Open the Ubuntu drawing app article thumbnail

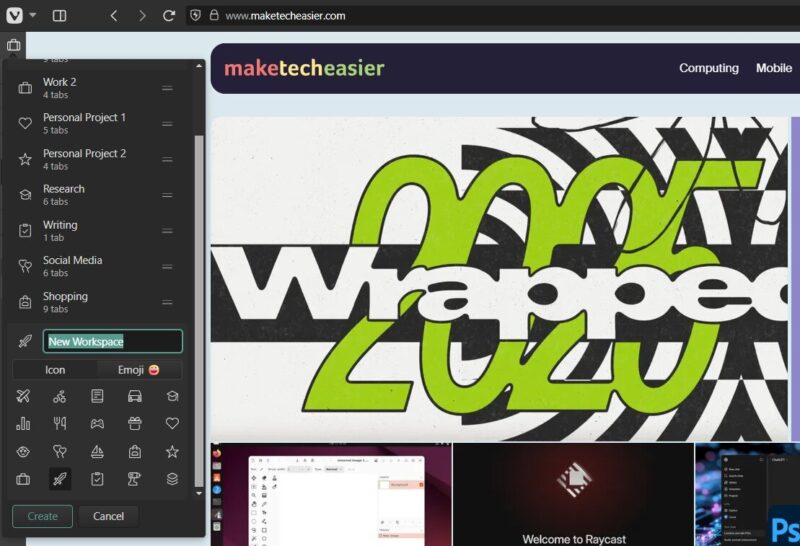coord(331,494)
